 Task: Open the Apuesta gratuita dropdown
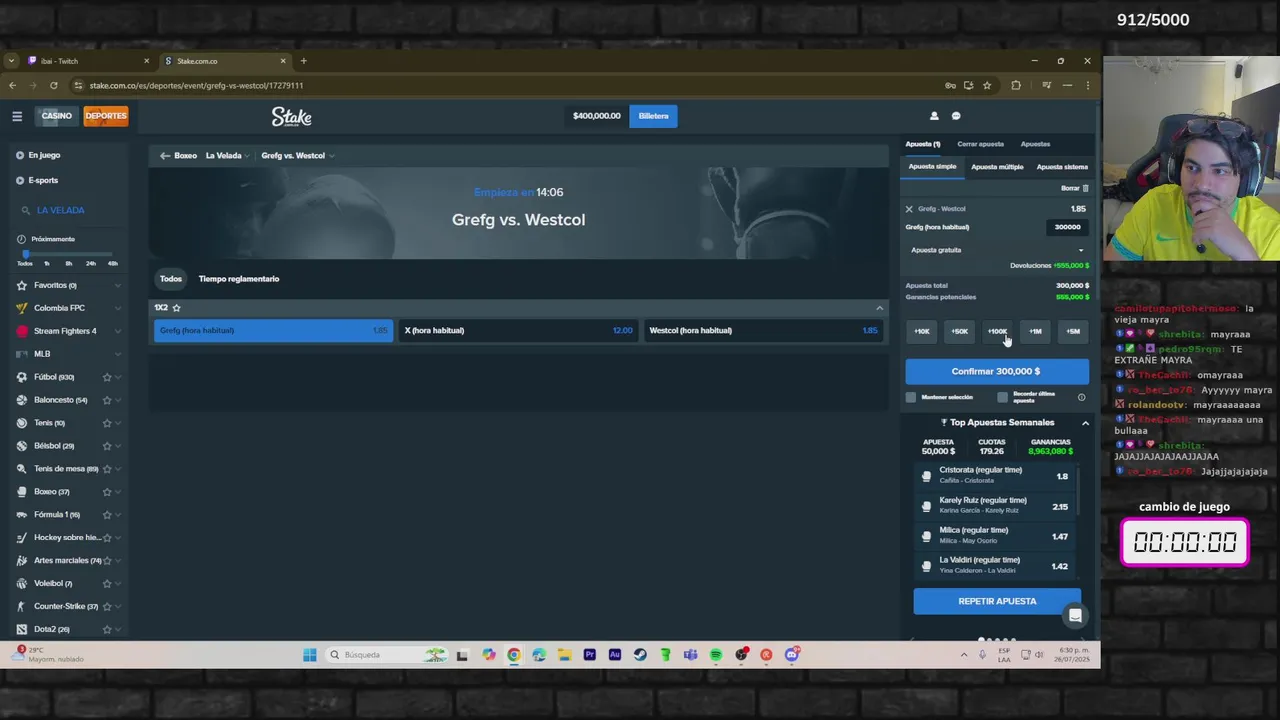coord(996,250)
